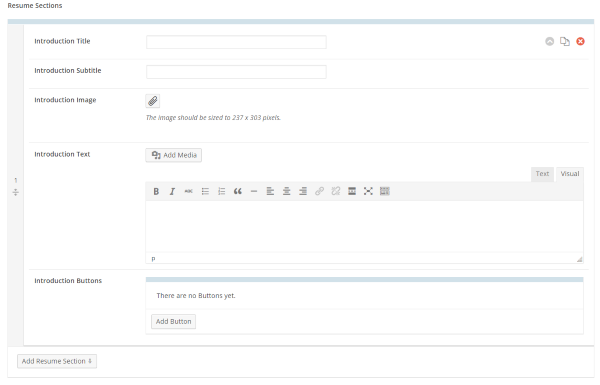Switch to the Text editor tab
Screen dimensions: 600x385
(542, 174)
